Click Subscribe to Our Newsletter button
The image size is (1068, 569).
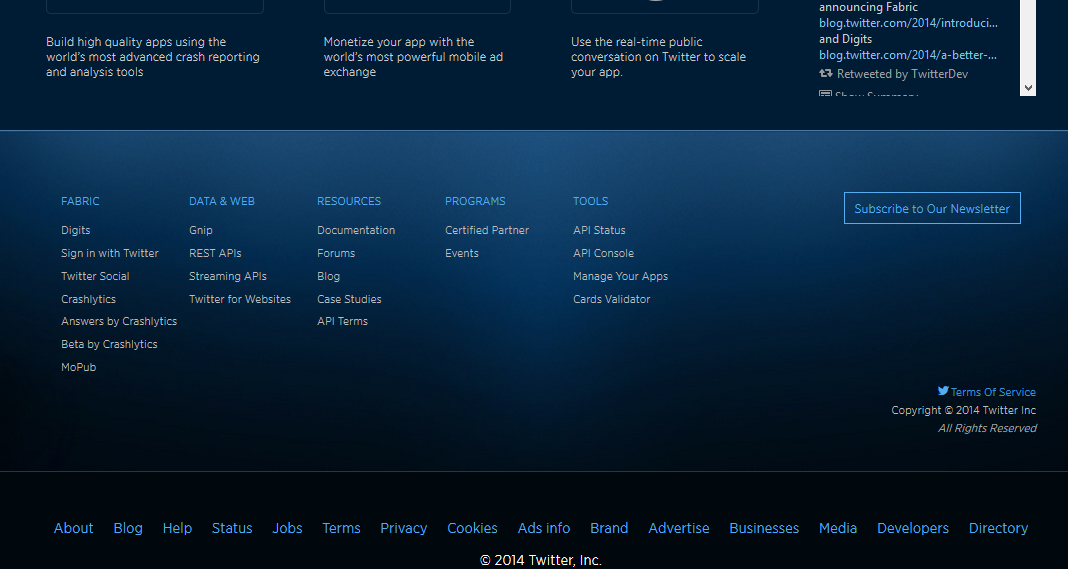(x=932, y=209)
